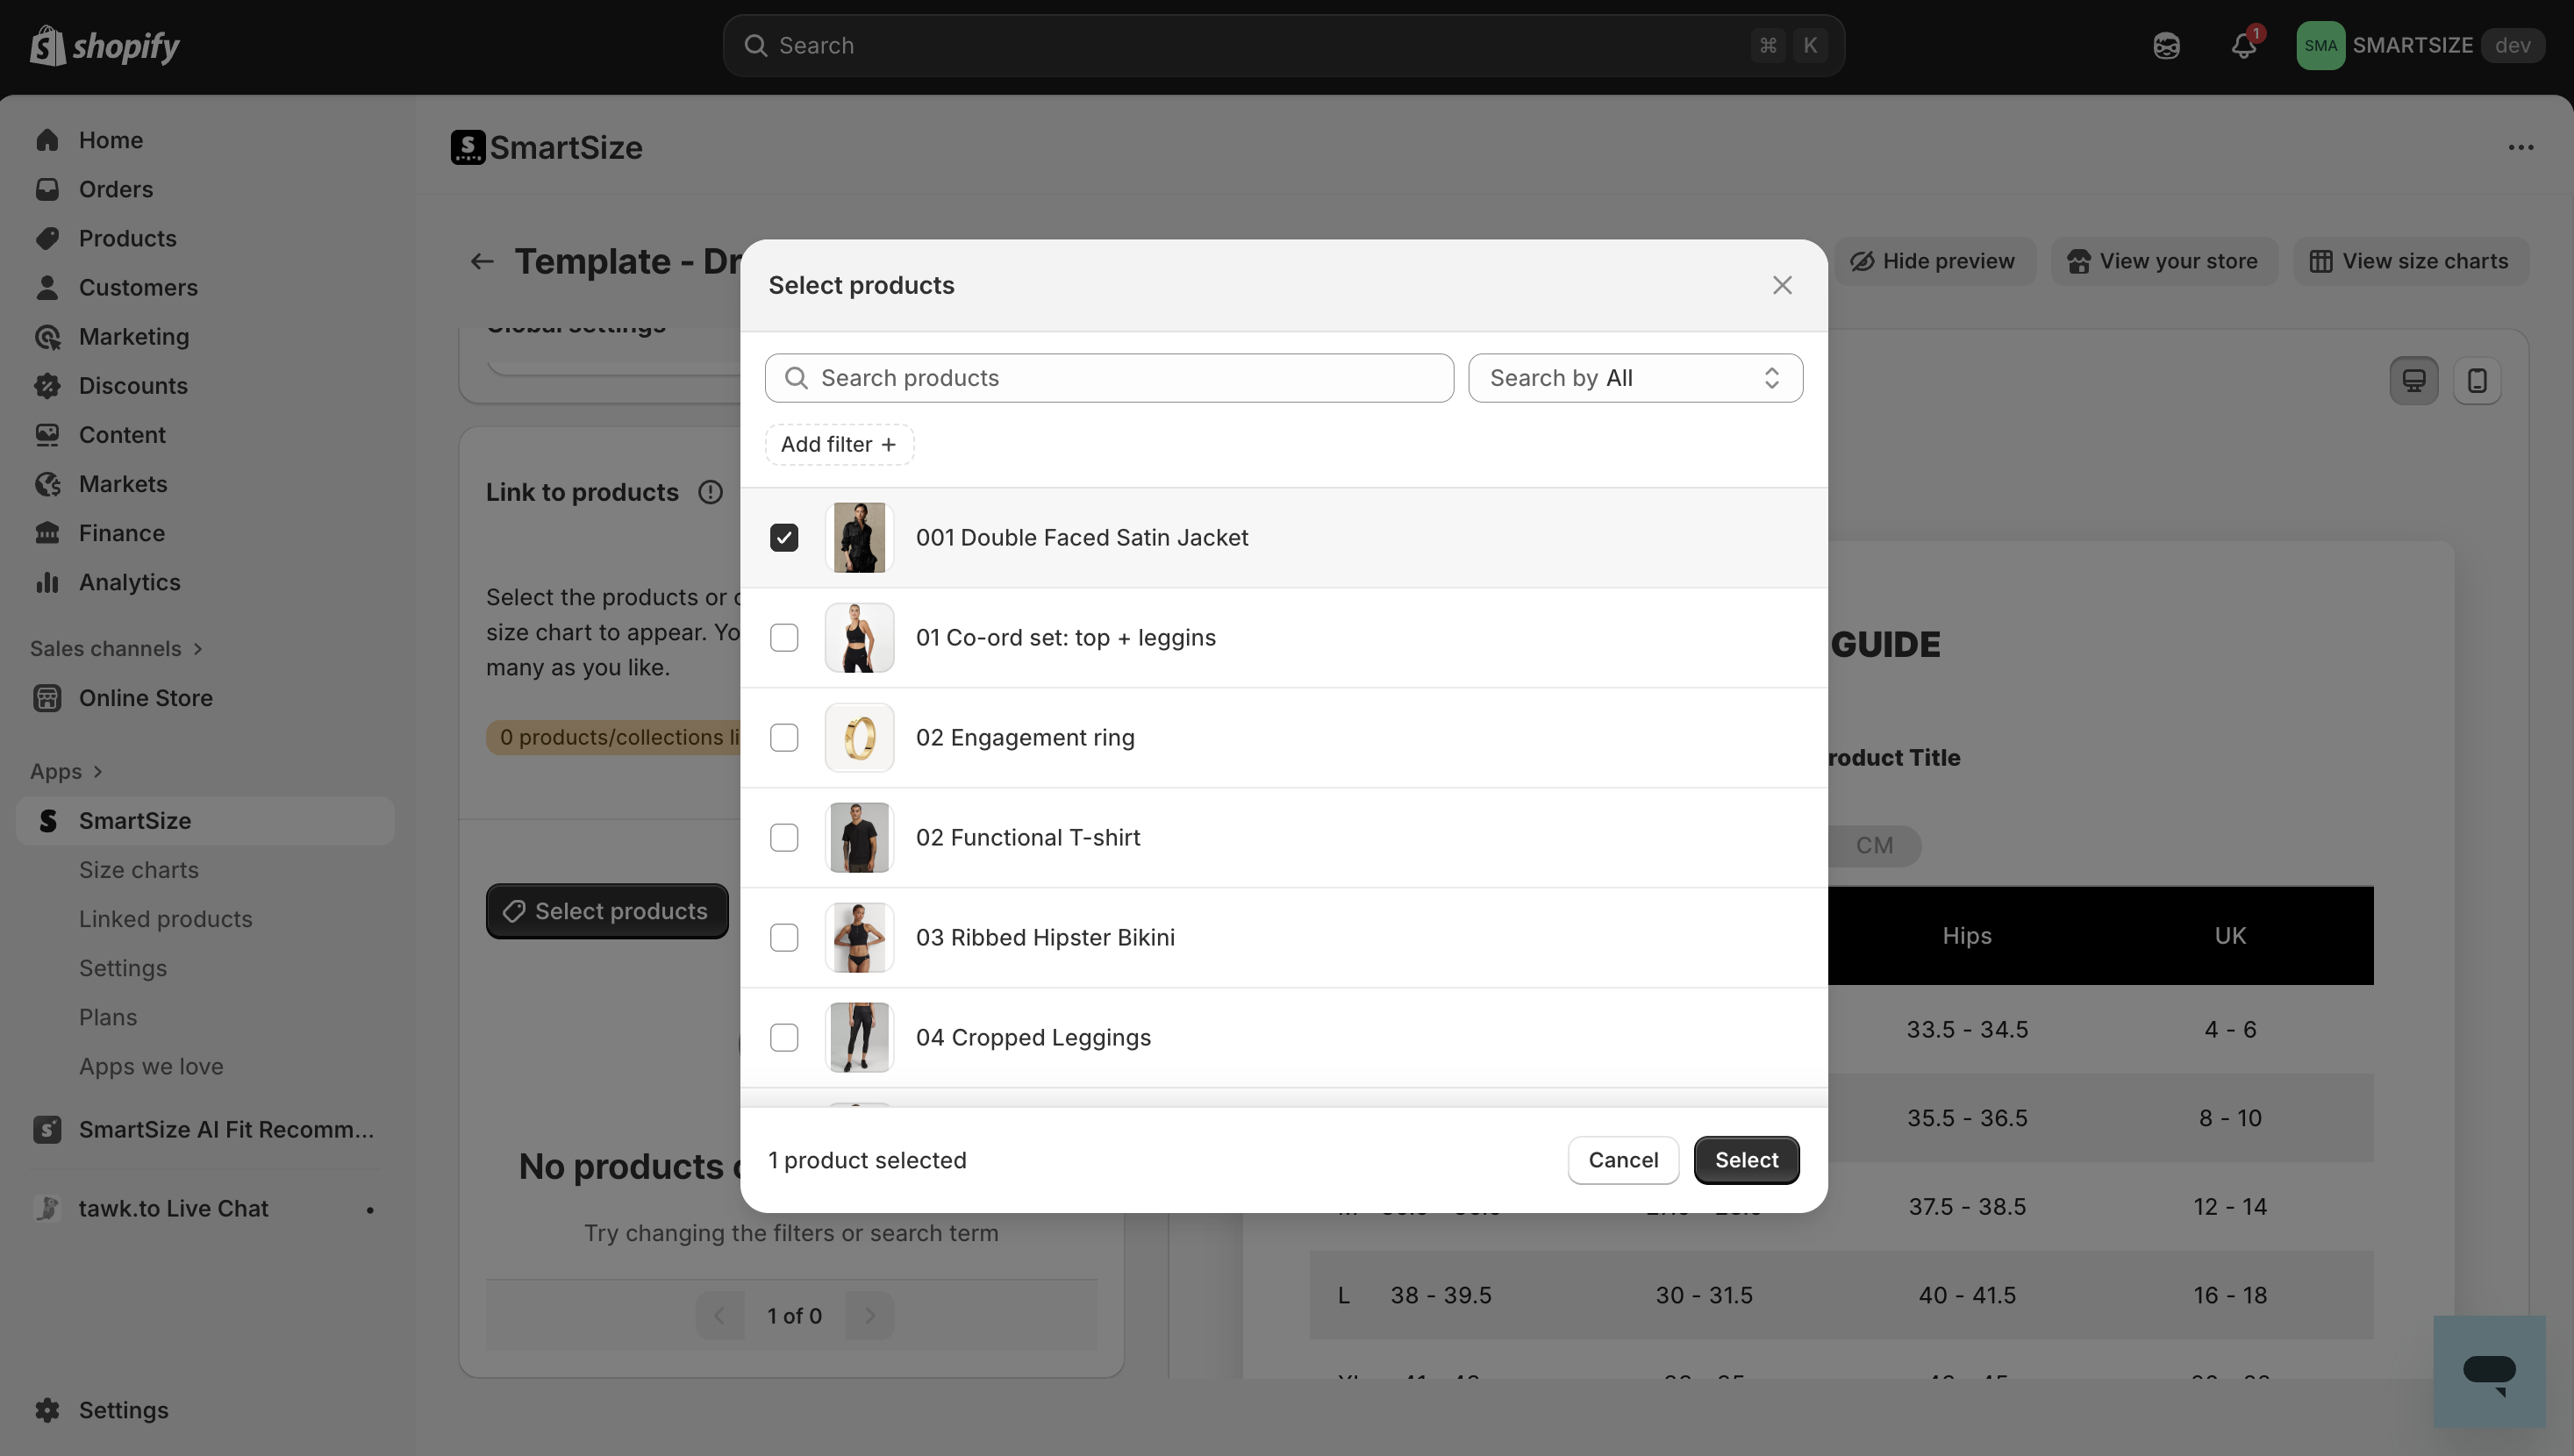Switch to desktop preview icon
Viewport: 2574px width, 1456px height.
[x=2413, y=380]
